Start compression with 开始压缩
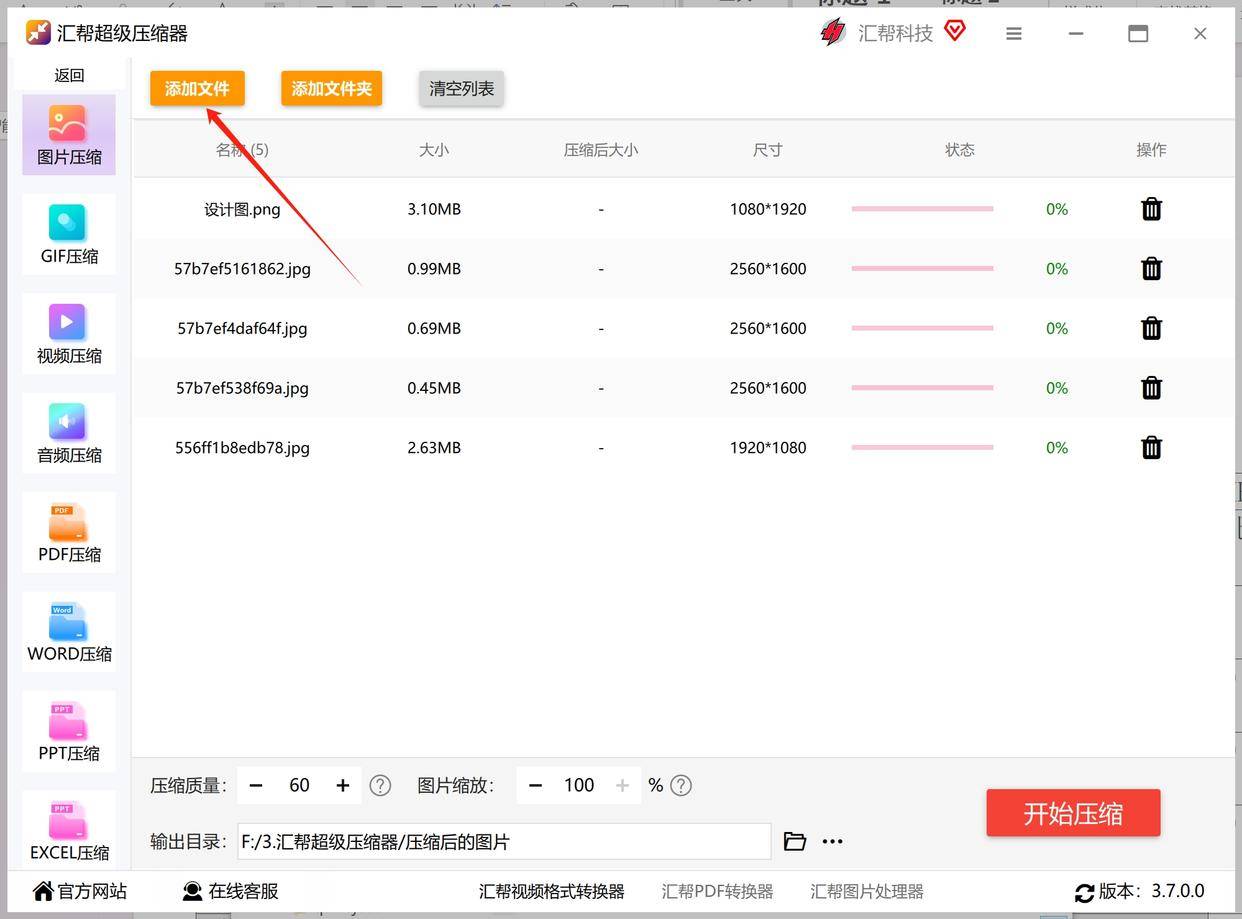The height and width of the screenshot is (919, 1242). 1073,813
